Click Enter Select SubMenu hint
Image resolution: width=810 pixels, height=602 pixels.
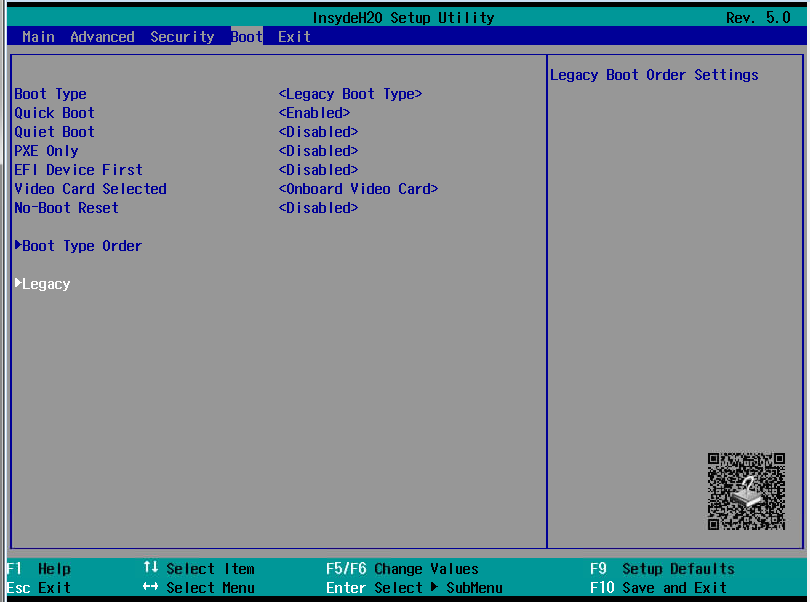click(x=414, y=588)
